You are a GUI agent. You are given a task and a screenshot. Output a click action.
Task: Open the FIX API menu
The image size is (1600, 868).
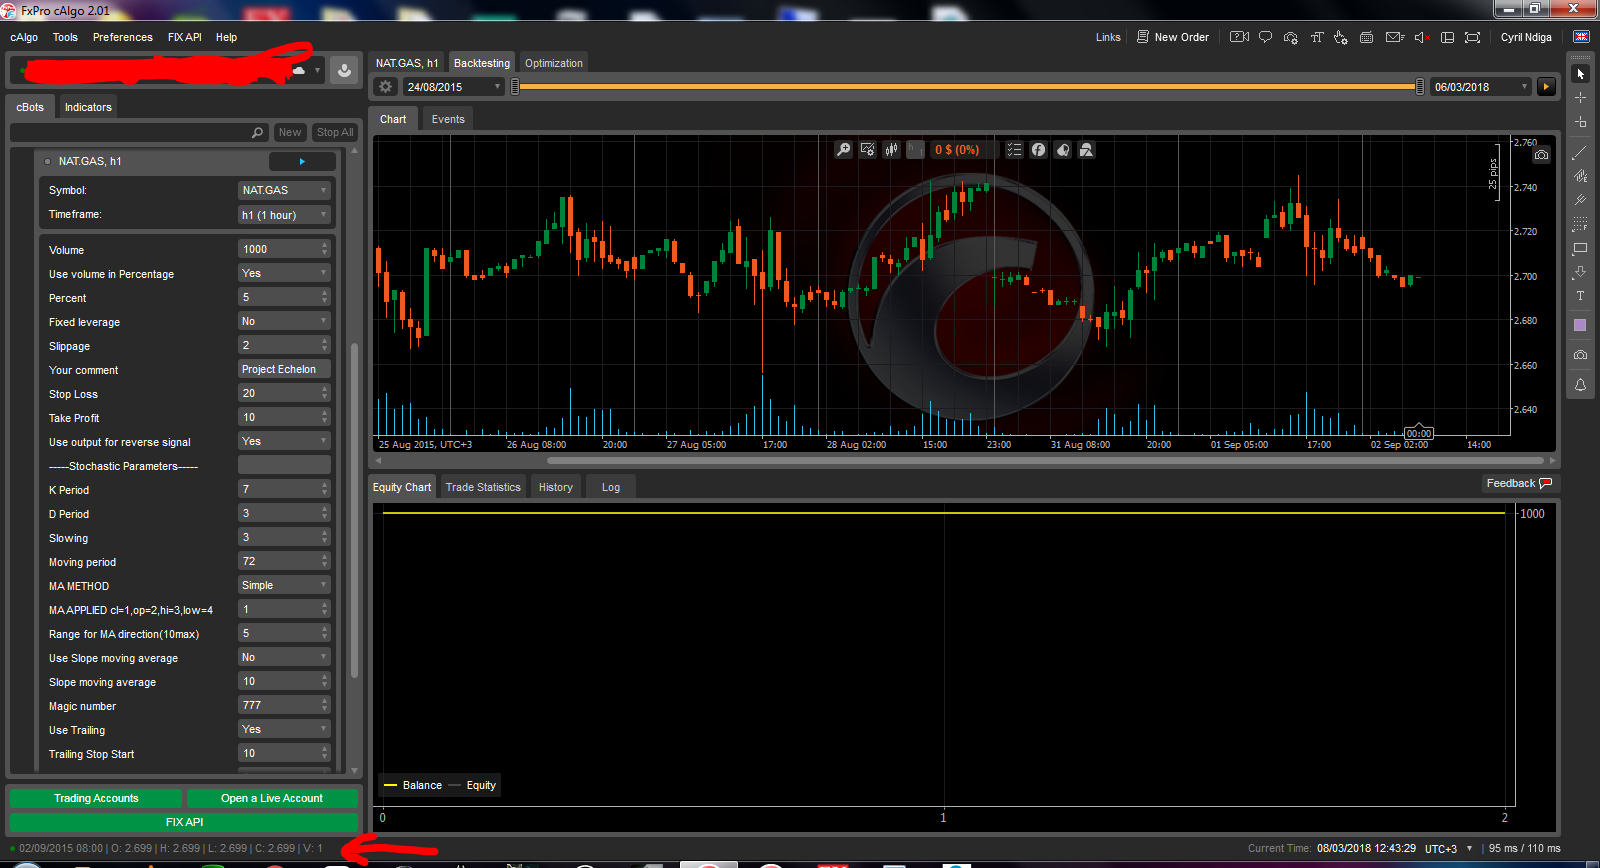tap(185, 37)
